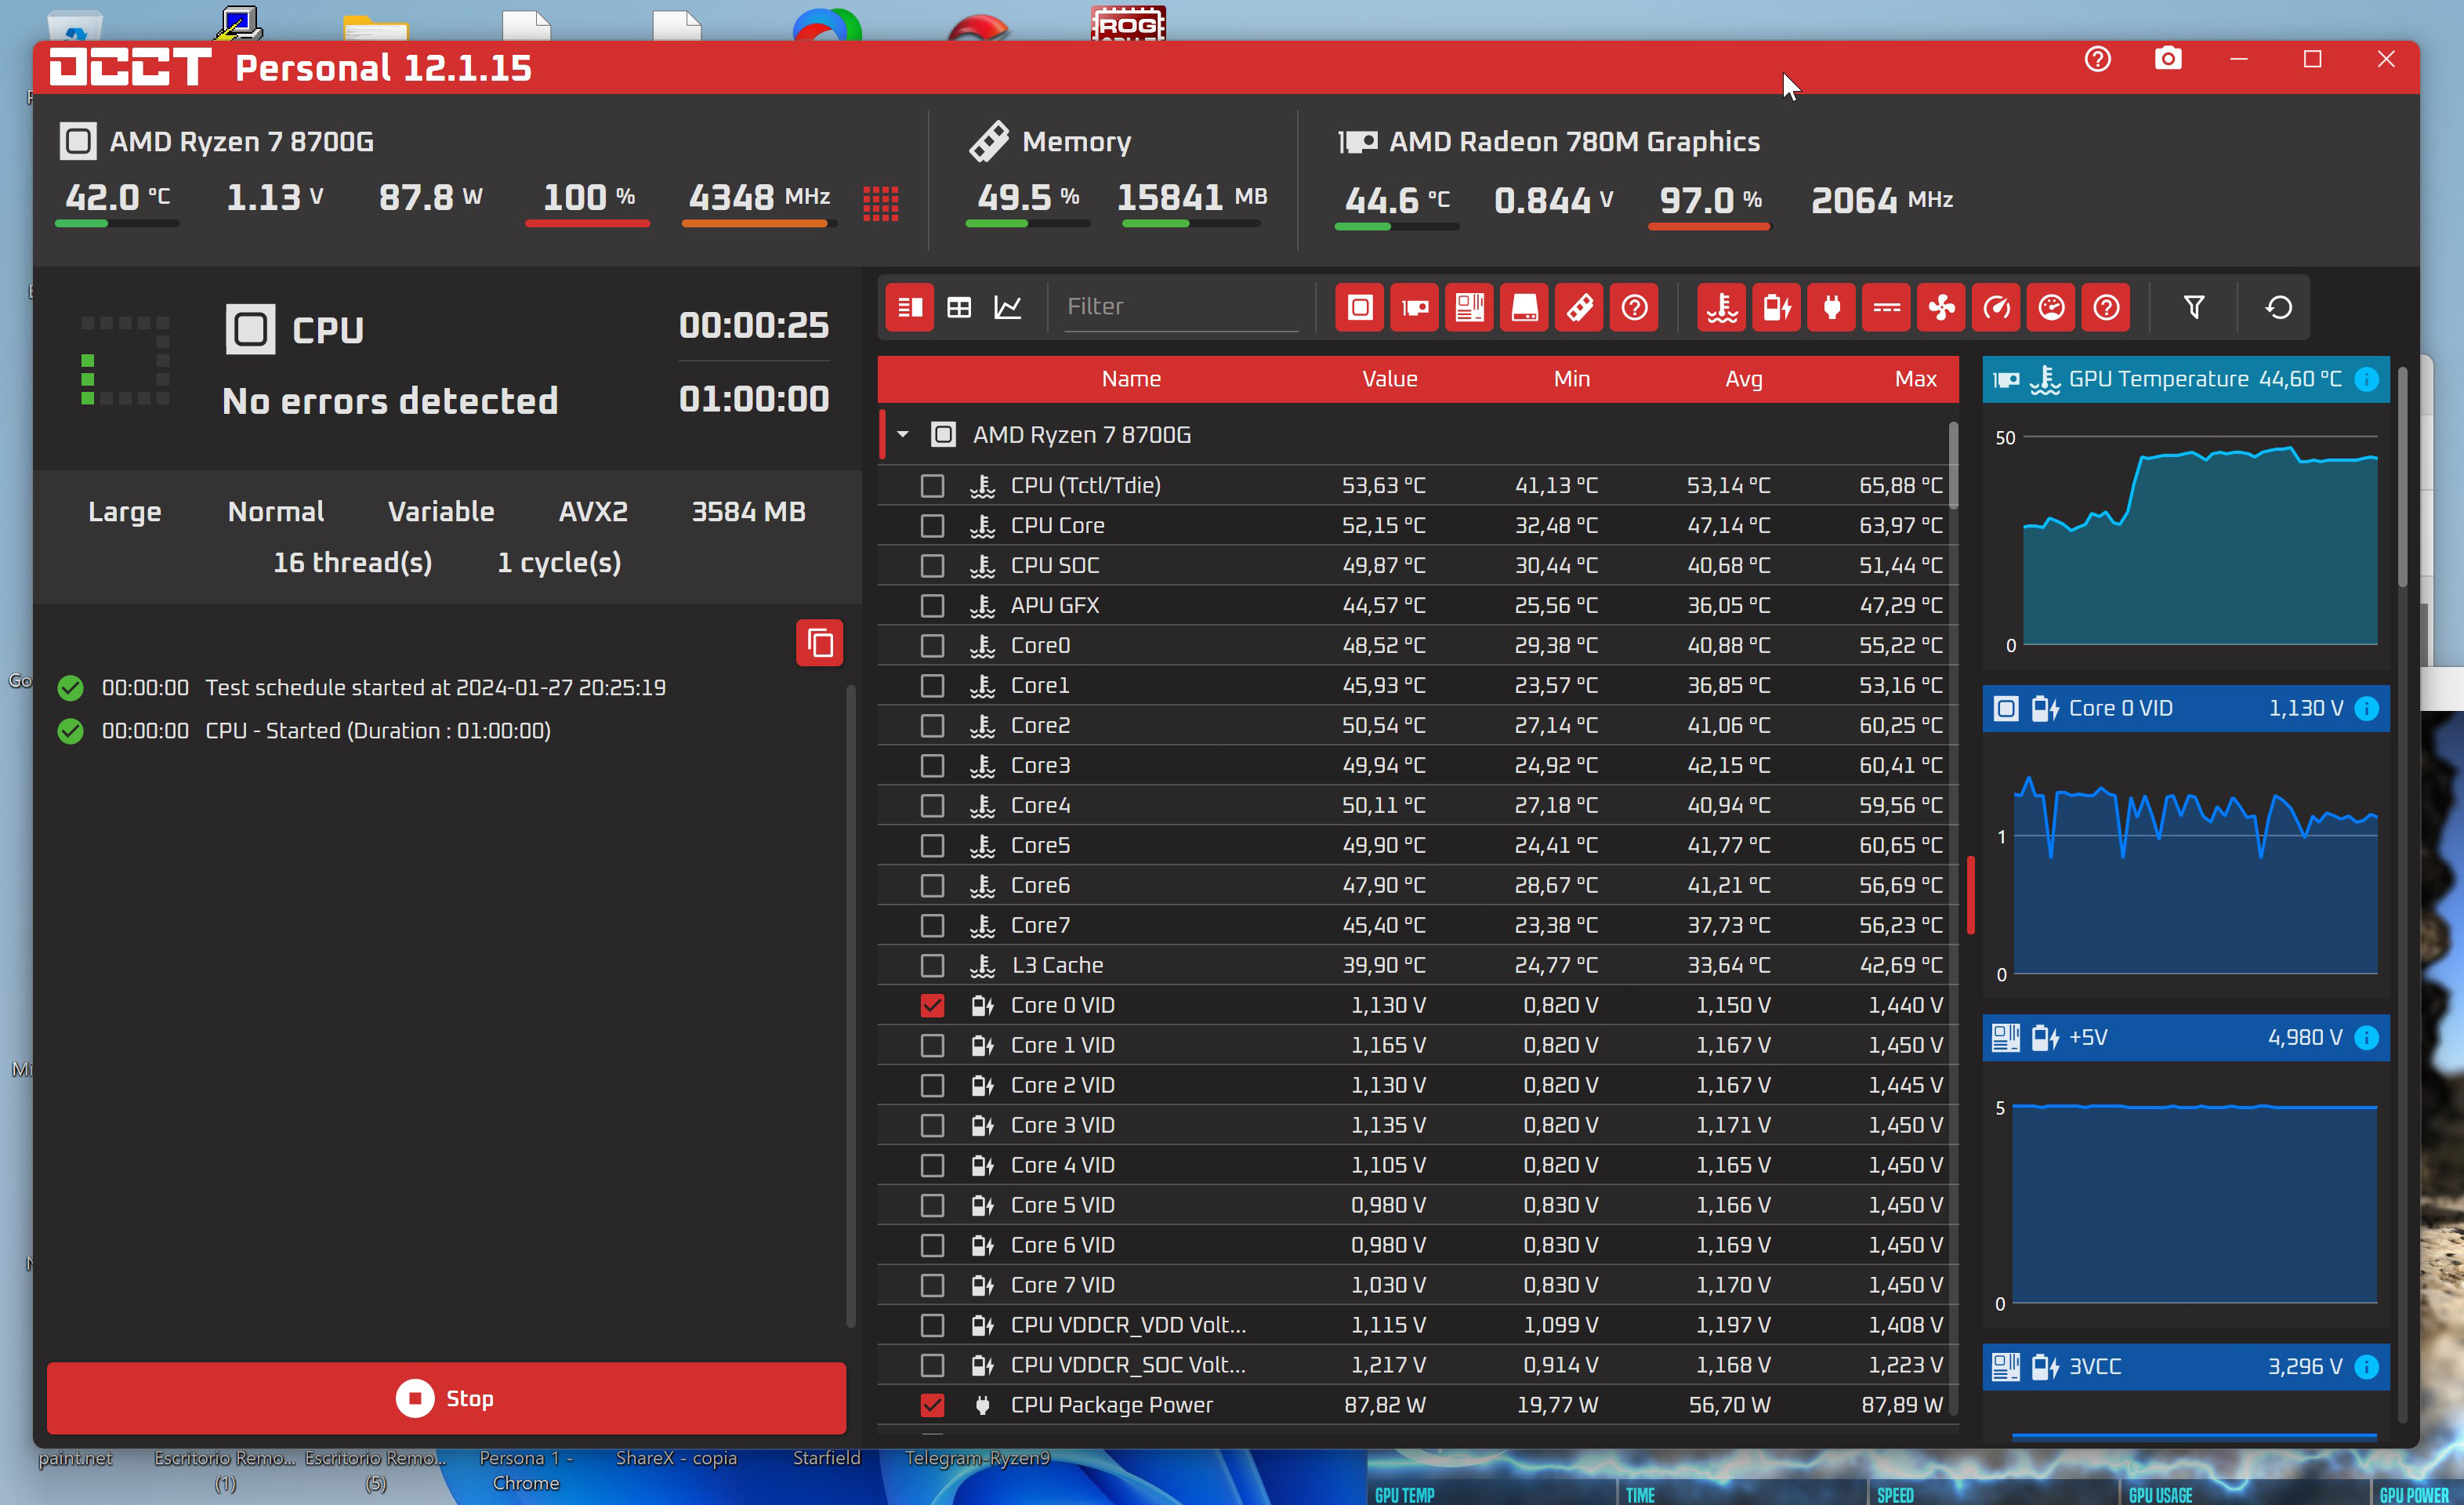
Task: Check the Core7 temperature sensor box
Action: pos(932,926)
